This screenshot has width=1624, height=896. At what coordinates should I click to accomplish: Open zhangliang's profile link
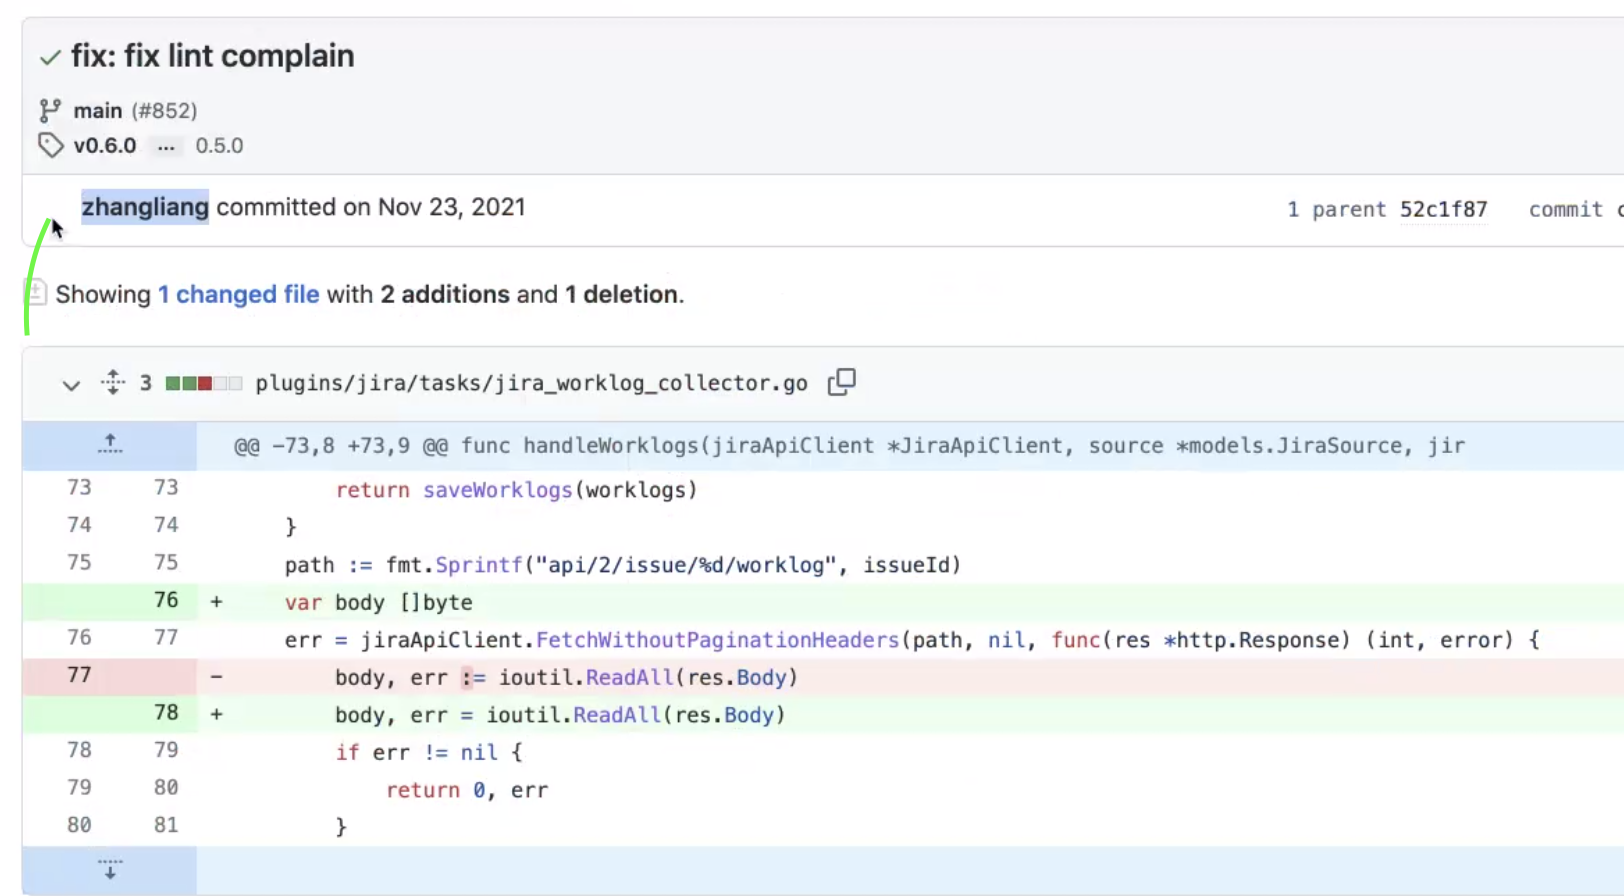[x=145, y=207]
